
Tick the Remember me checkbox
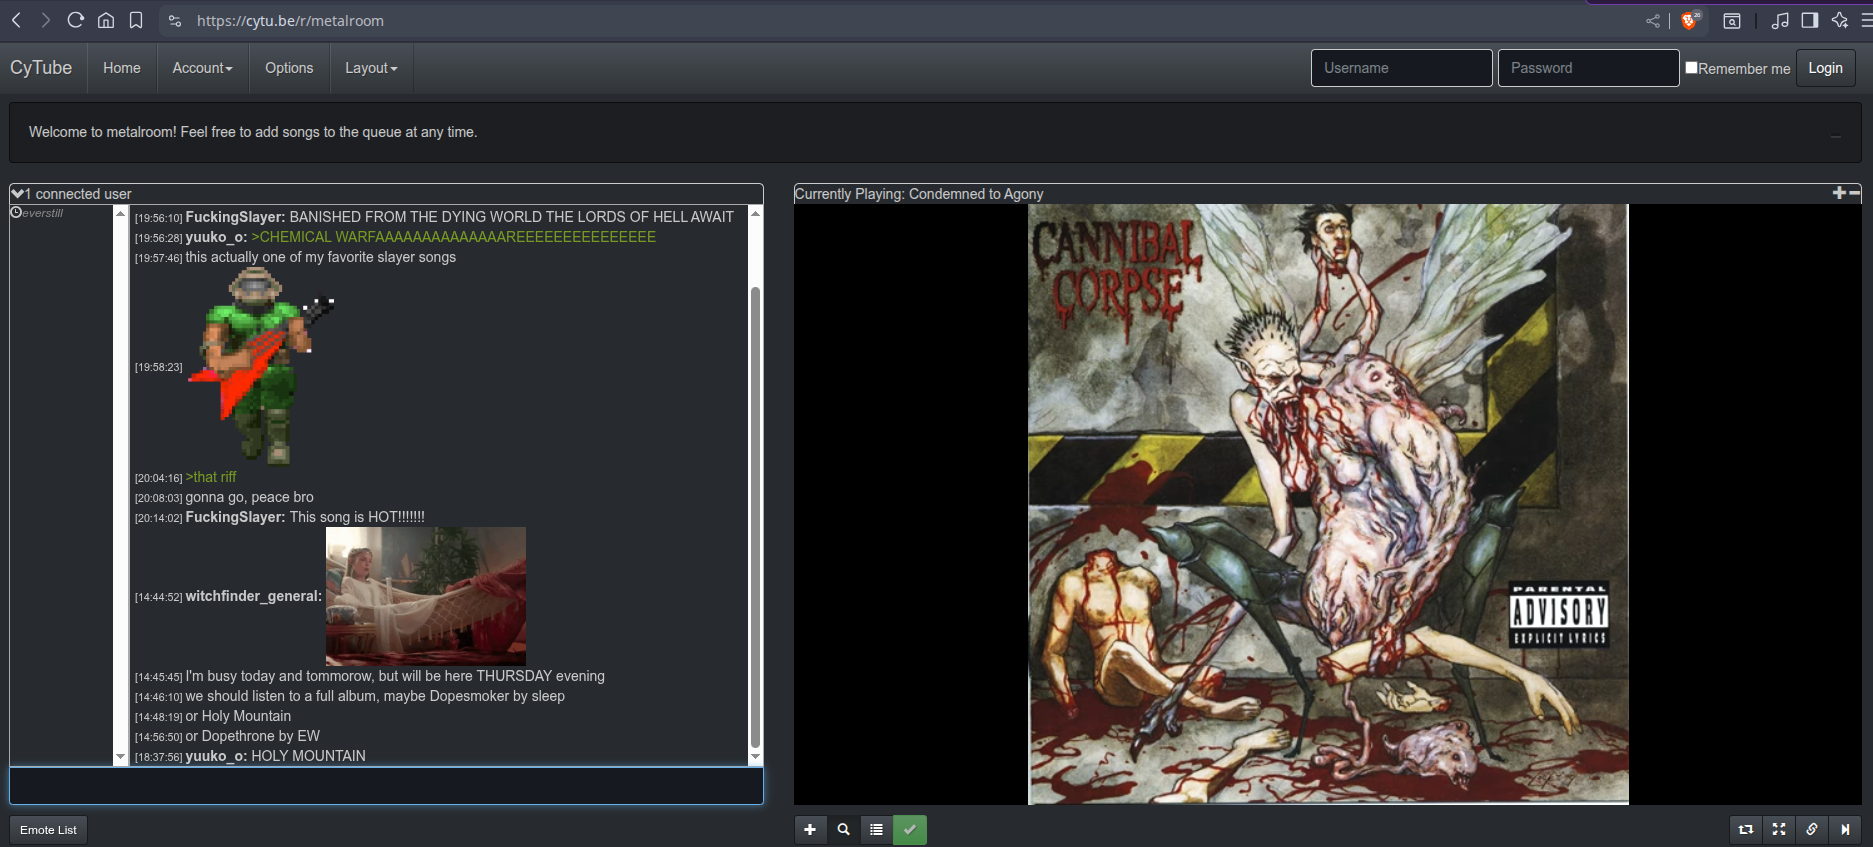[x=1691, y=68]
